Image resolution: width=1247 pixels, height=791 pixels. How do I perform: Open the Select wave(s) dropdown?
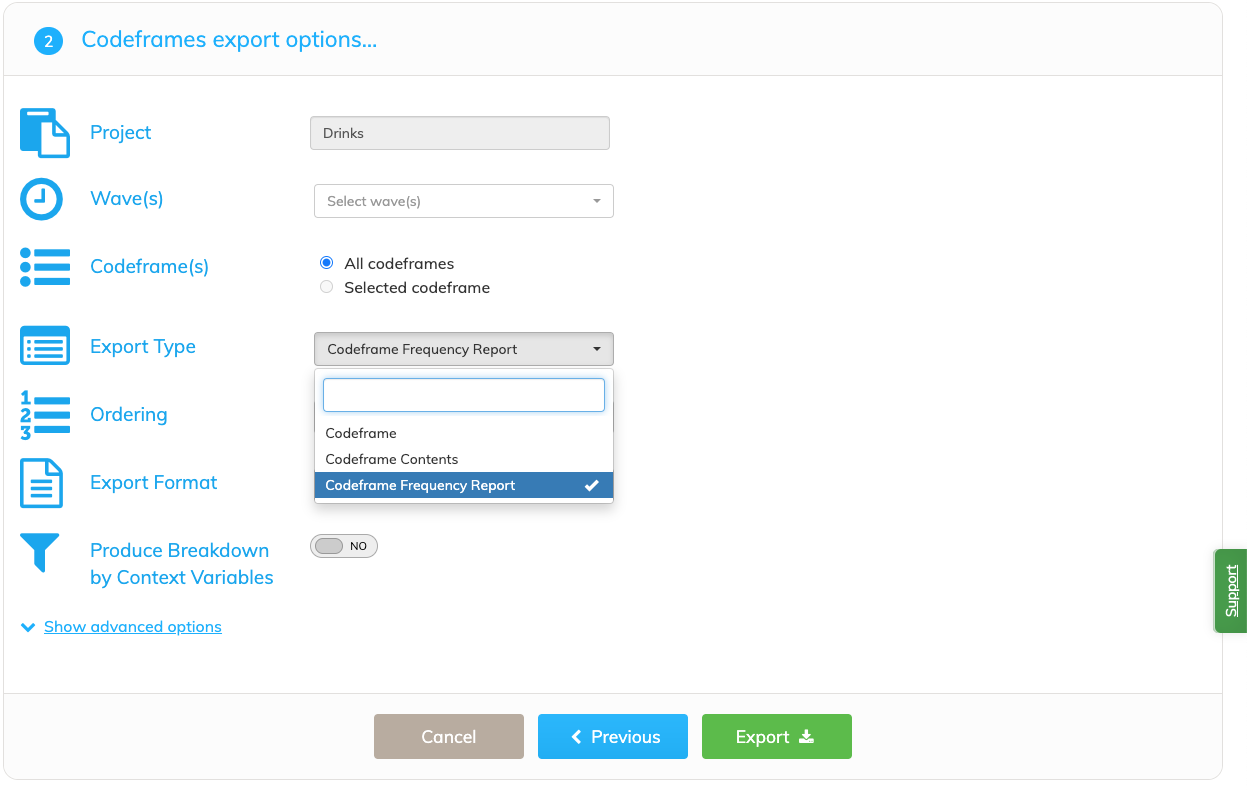(x=464, y=201)
